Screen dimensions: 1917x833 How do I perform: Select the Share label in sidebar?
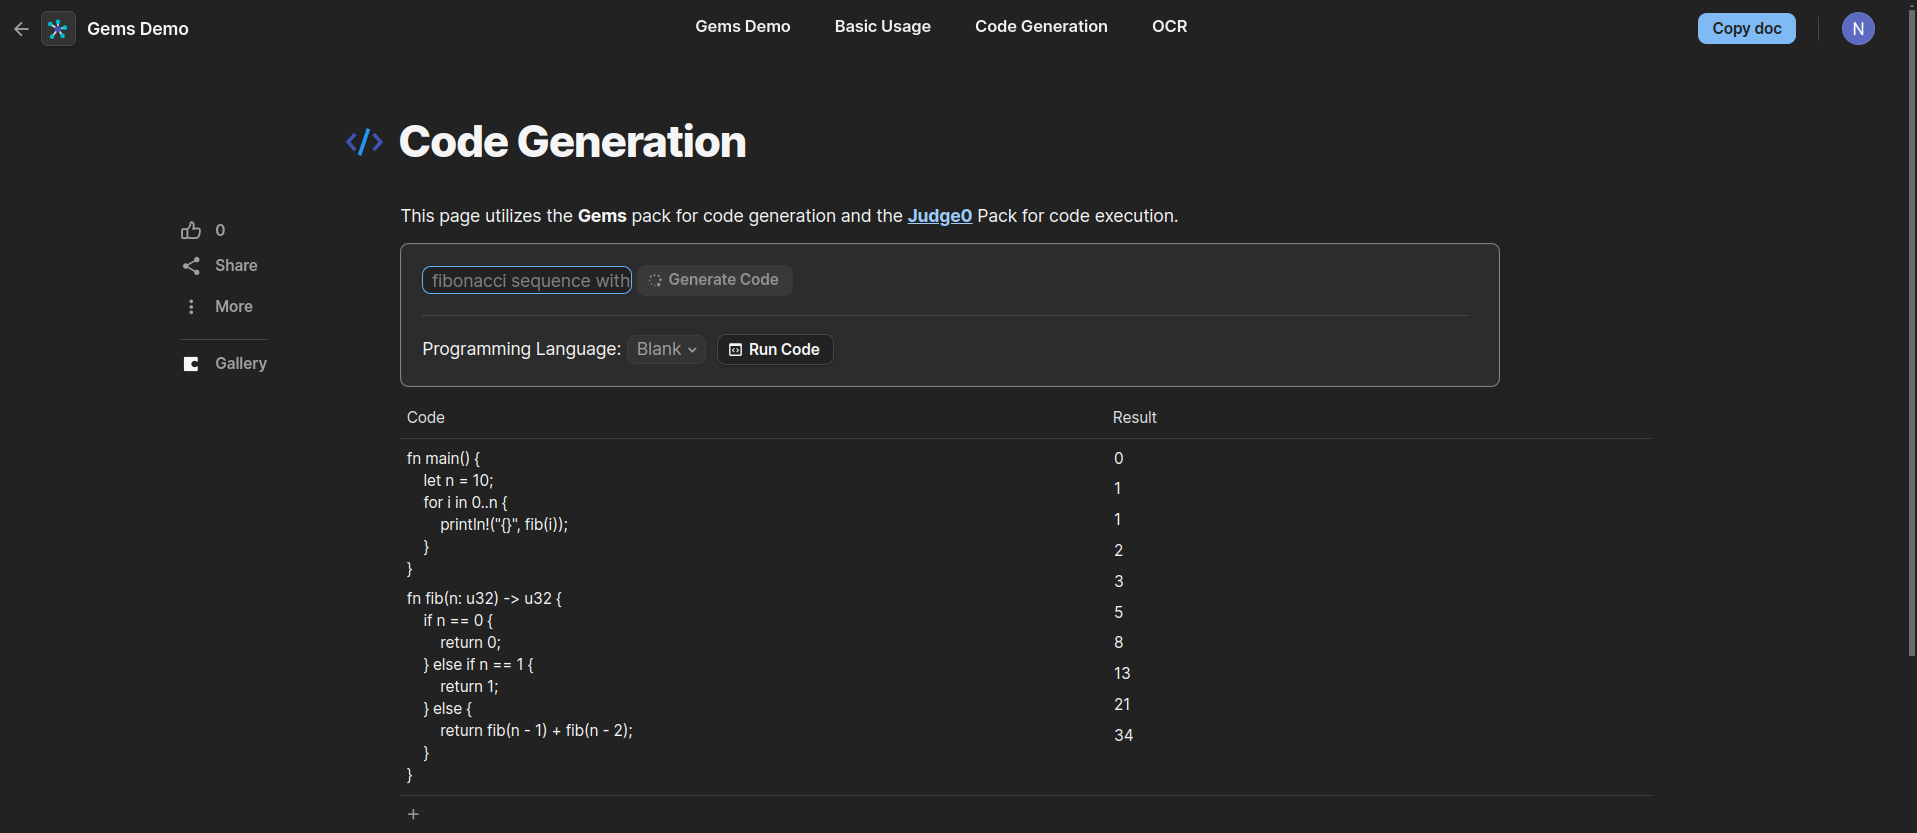(236, 266)
